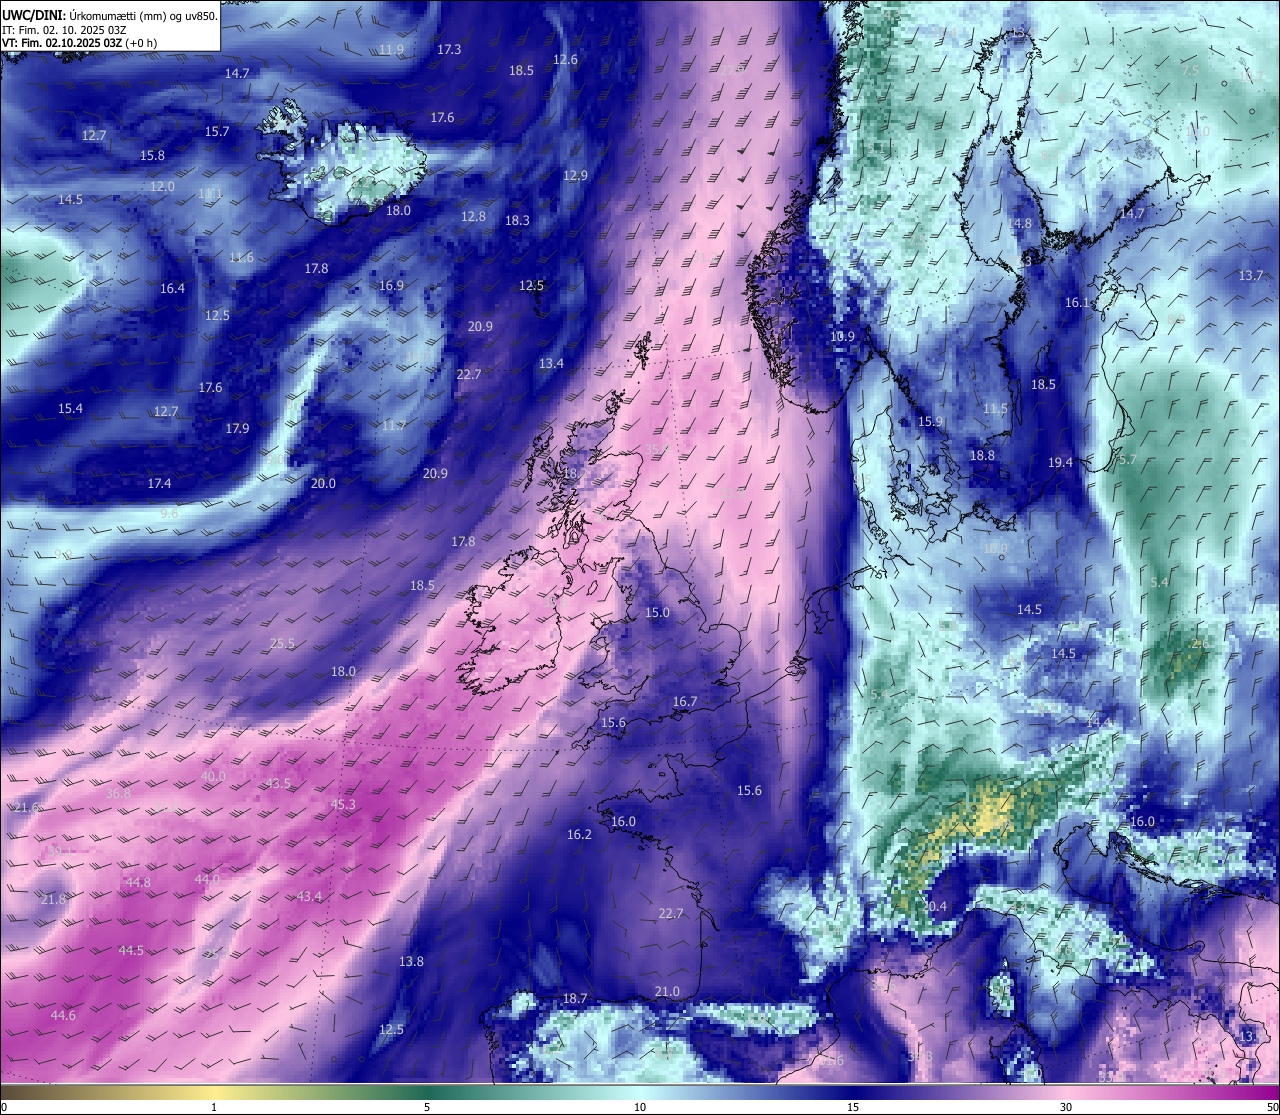Click the 10.9 value over Norway
Image resolution: width=1280 pixels, height=1115 pixels.
point(842,336)
